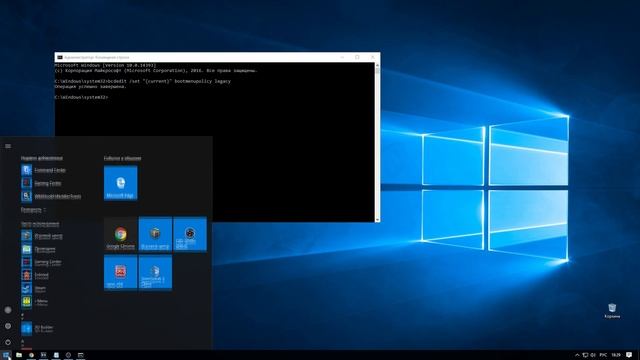Launch the Google Chrome tile

coord(120,234)
